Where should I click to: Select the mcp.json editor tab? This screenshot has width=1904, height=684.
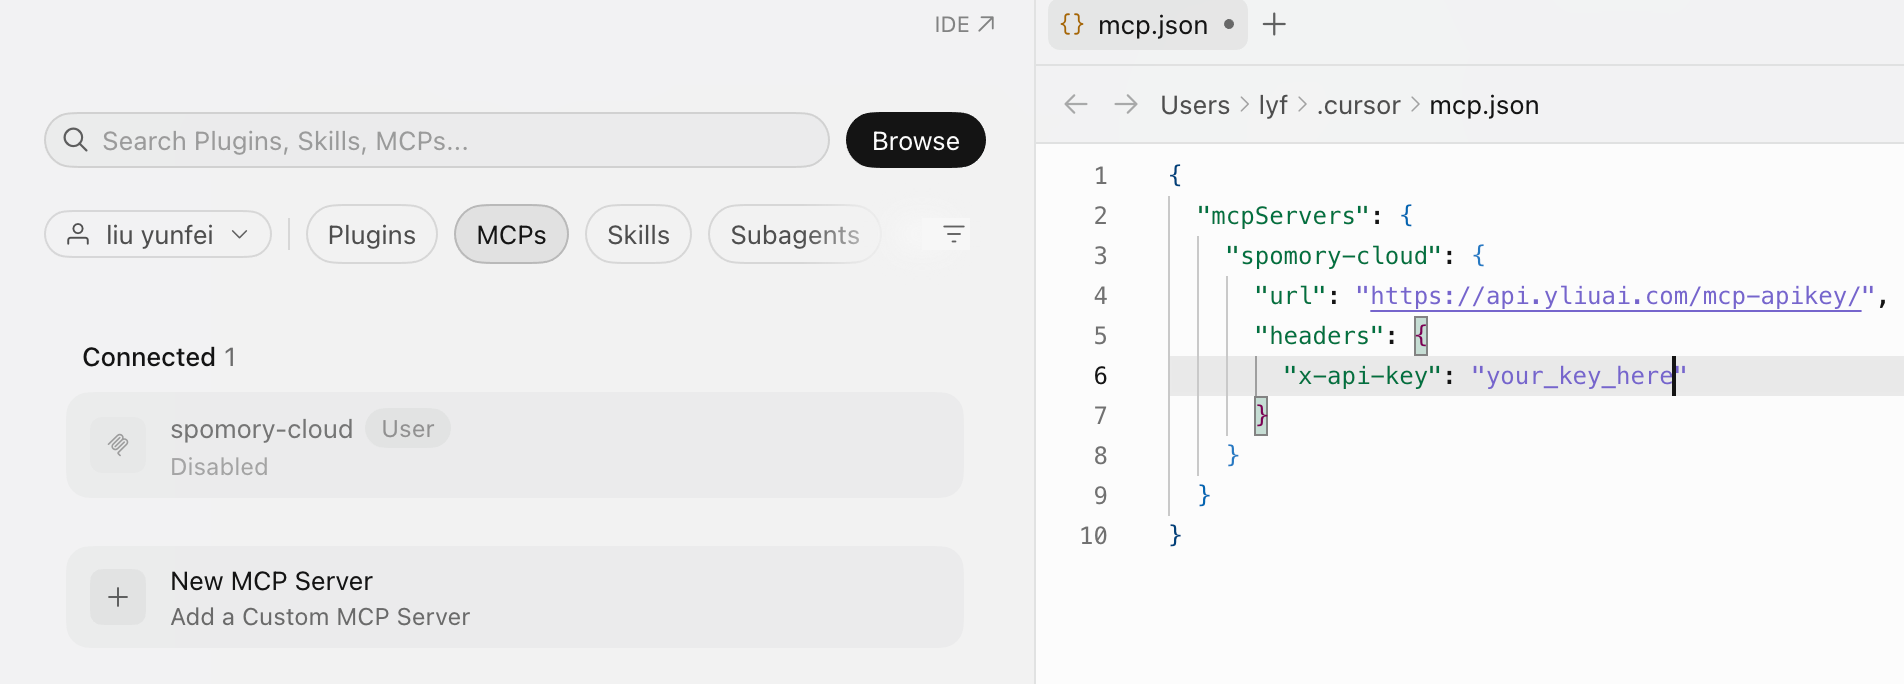pos(1148,25)
